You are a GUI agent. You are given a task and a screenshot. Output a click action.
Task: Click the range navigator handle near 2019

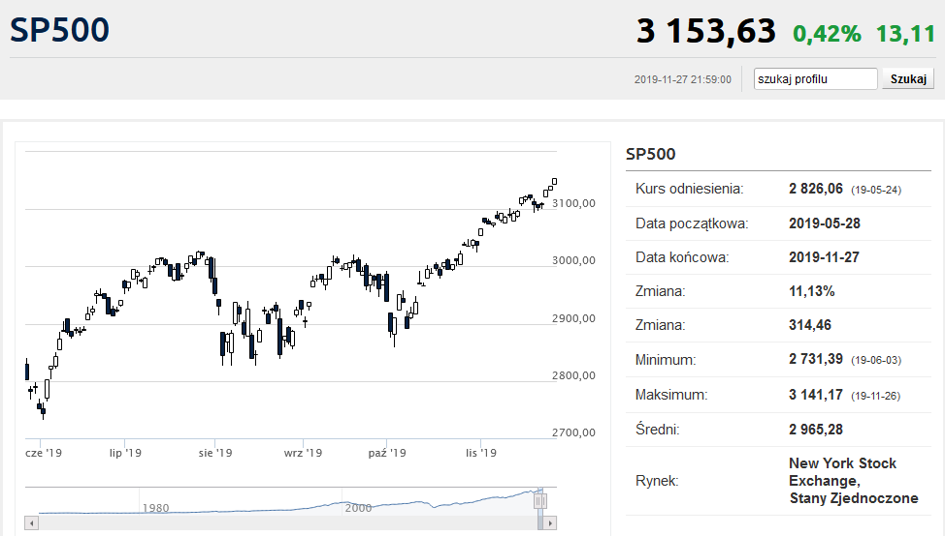pos(540,500)
